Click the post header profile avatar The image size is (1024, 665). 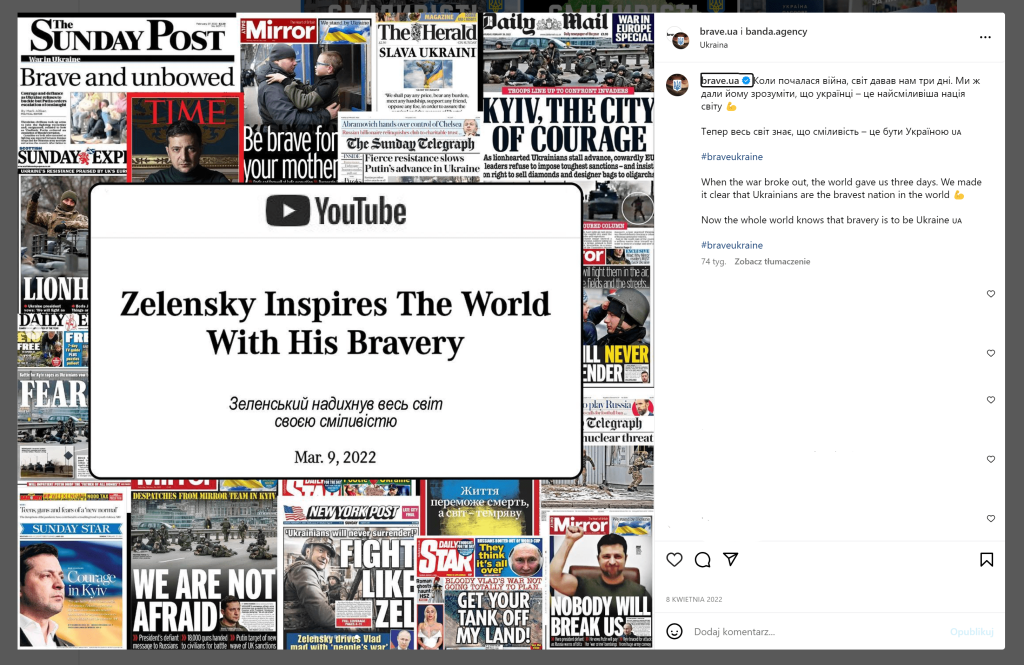pos(680,39)
